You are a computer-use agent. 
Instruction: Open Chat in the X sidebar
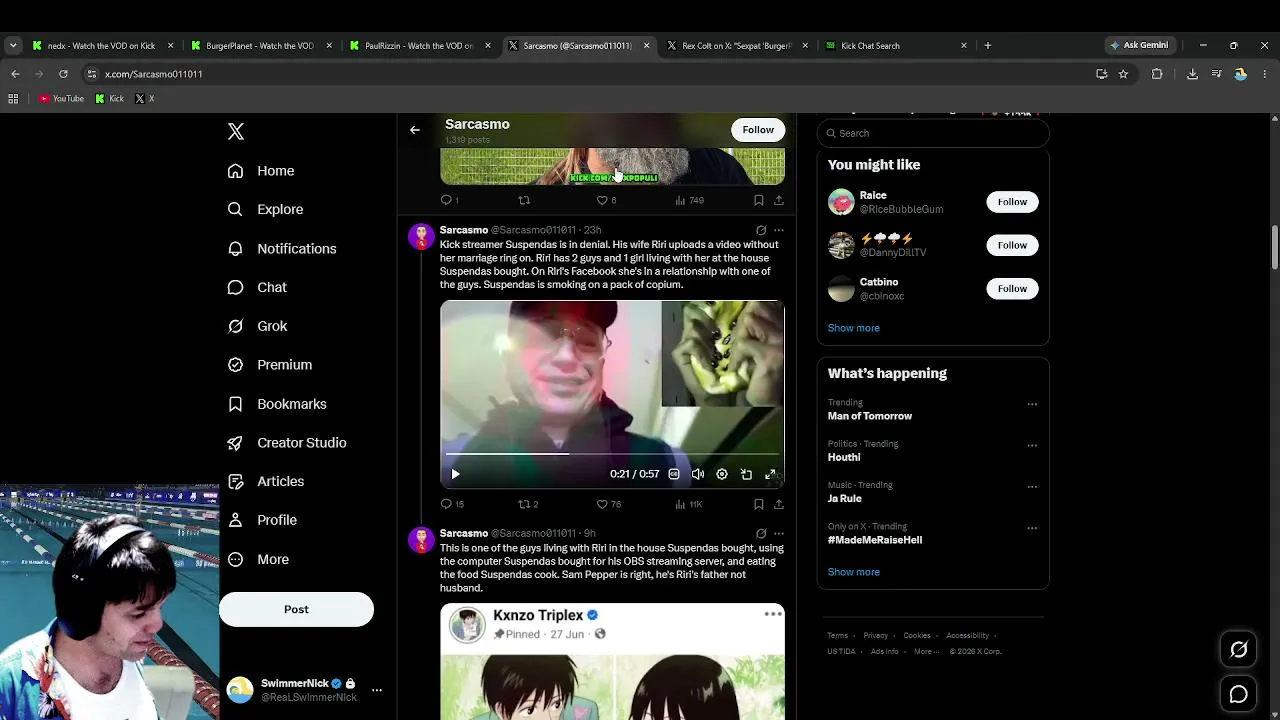pyautogui.click(x=257, y=287)
